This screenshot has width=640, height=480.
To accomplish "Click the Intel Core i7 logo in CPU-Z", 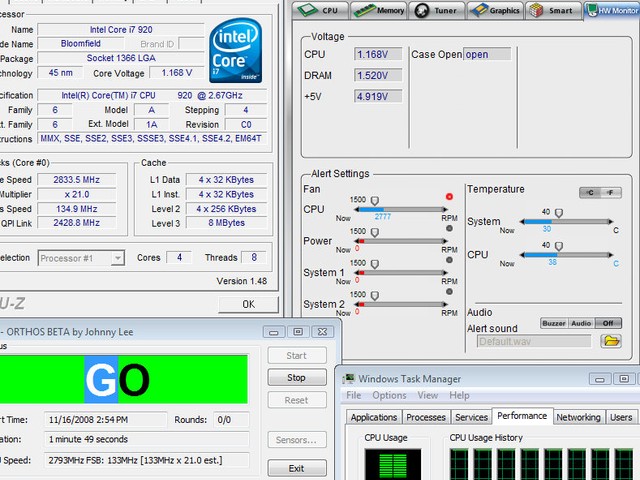I will point(236,50).
